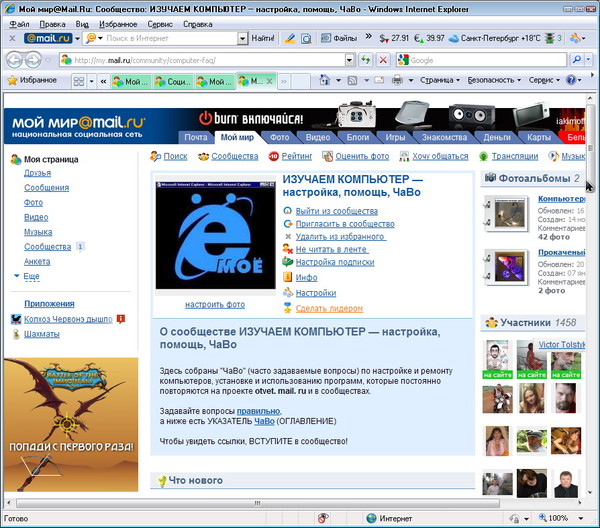Click the Удалить из избранного link
This screenshot has width=600, height=528.
(341, 236)
